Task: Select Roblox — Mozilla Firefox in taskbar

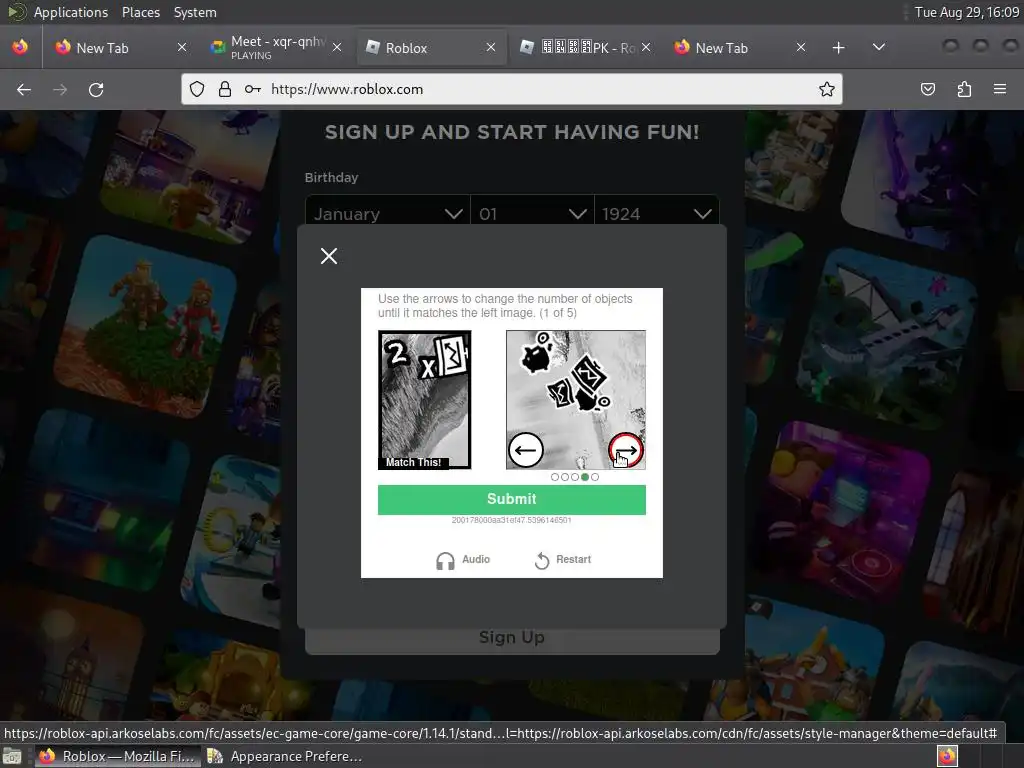Action: [x=116, y=756]
